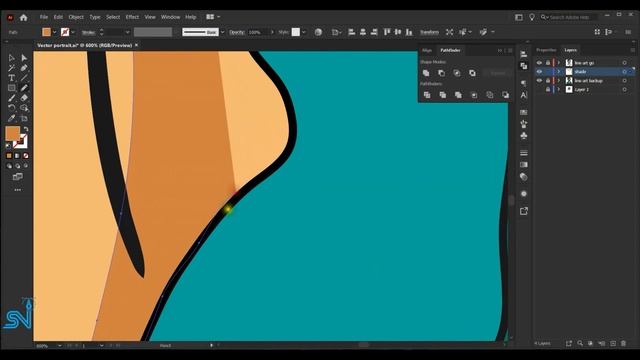This screenshot has height=360, width=640.
Task: Unlock the line art go layer
Action: tap(548, 63)
